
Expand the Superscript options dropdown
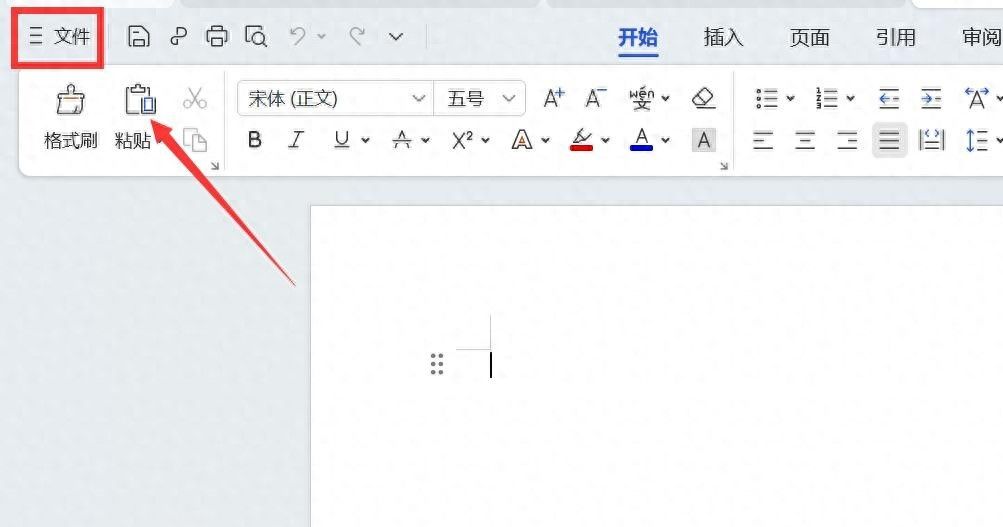(x=486, y=140)
